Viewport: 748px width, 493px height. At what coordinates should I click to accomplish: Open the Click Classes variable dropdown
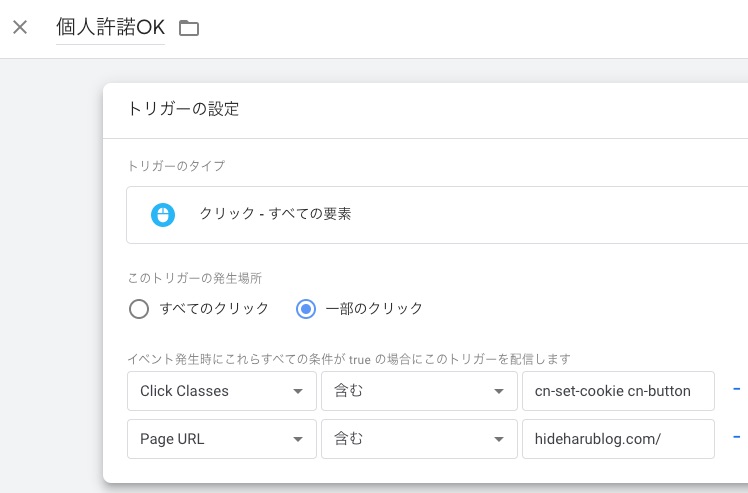(221, 391)
